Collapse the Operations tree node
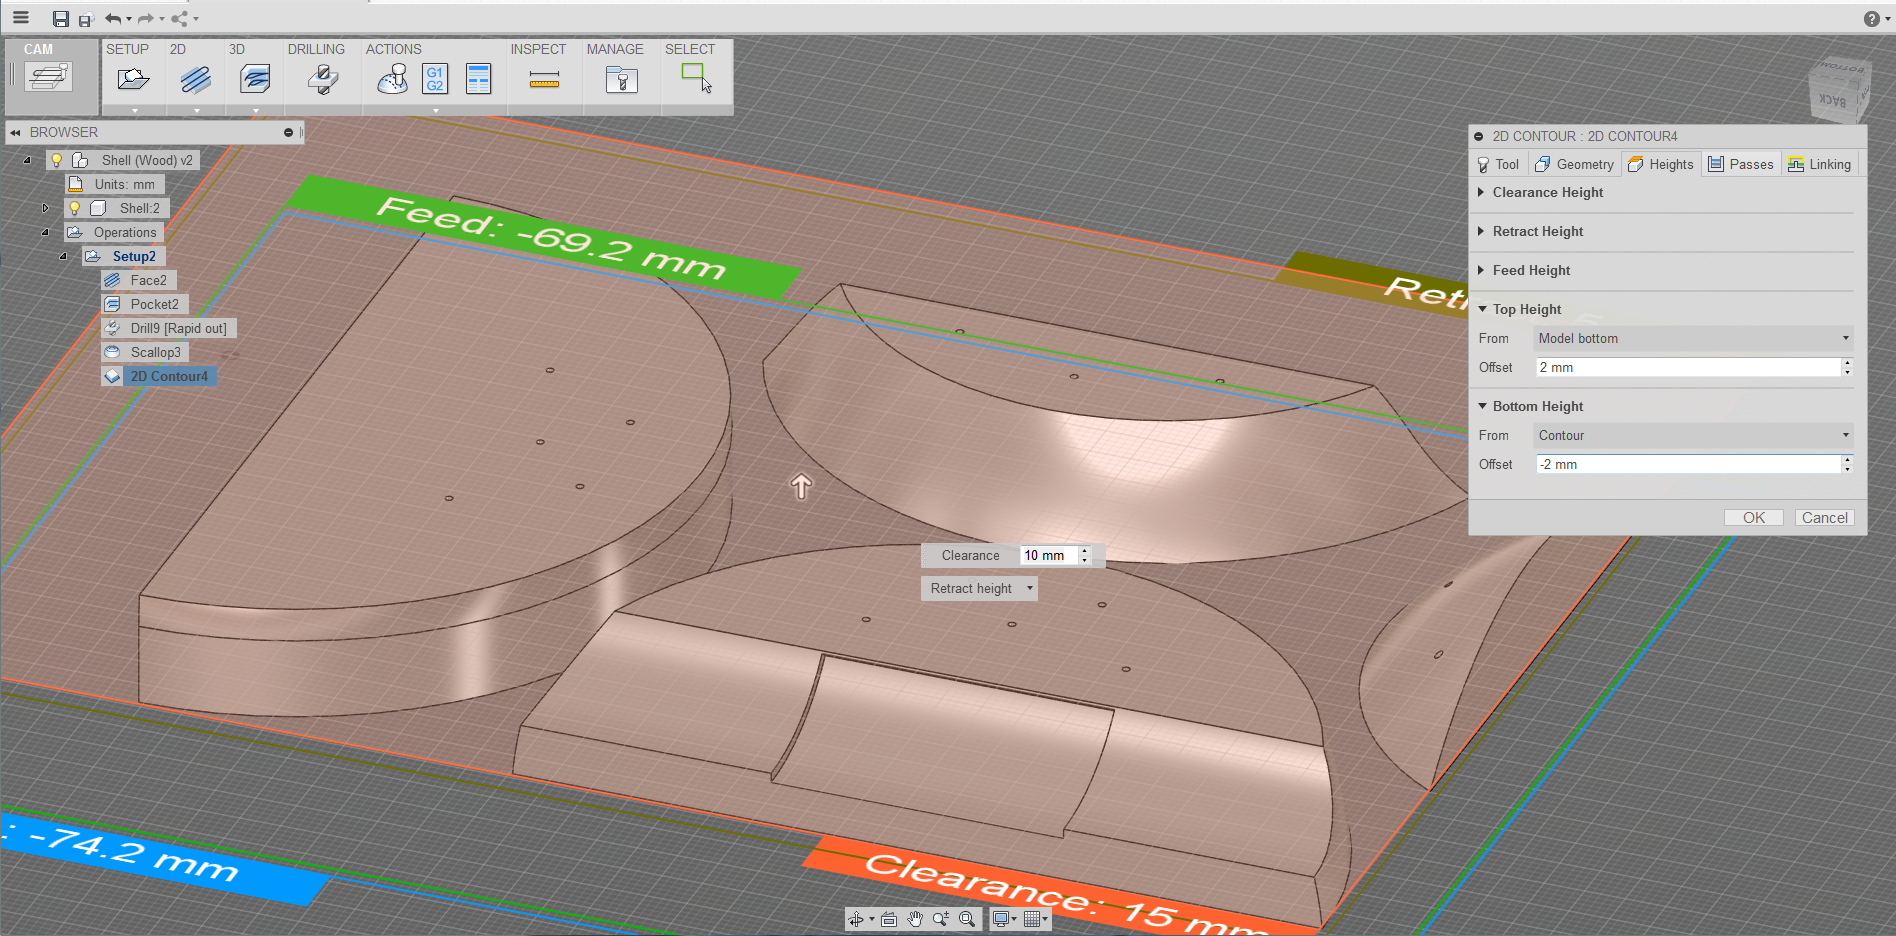Viewport: 1896px width, 936px height. (45, 232)
